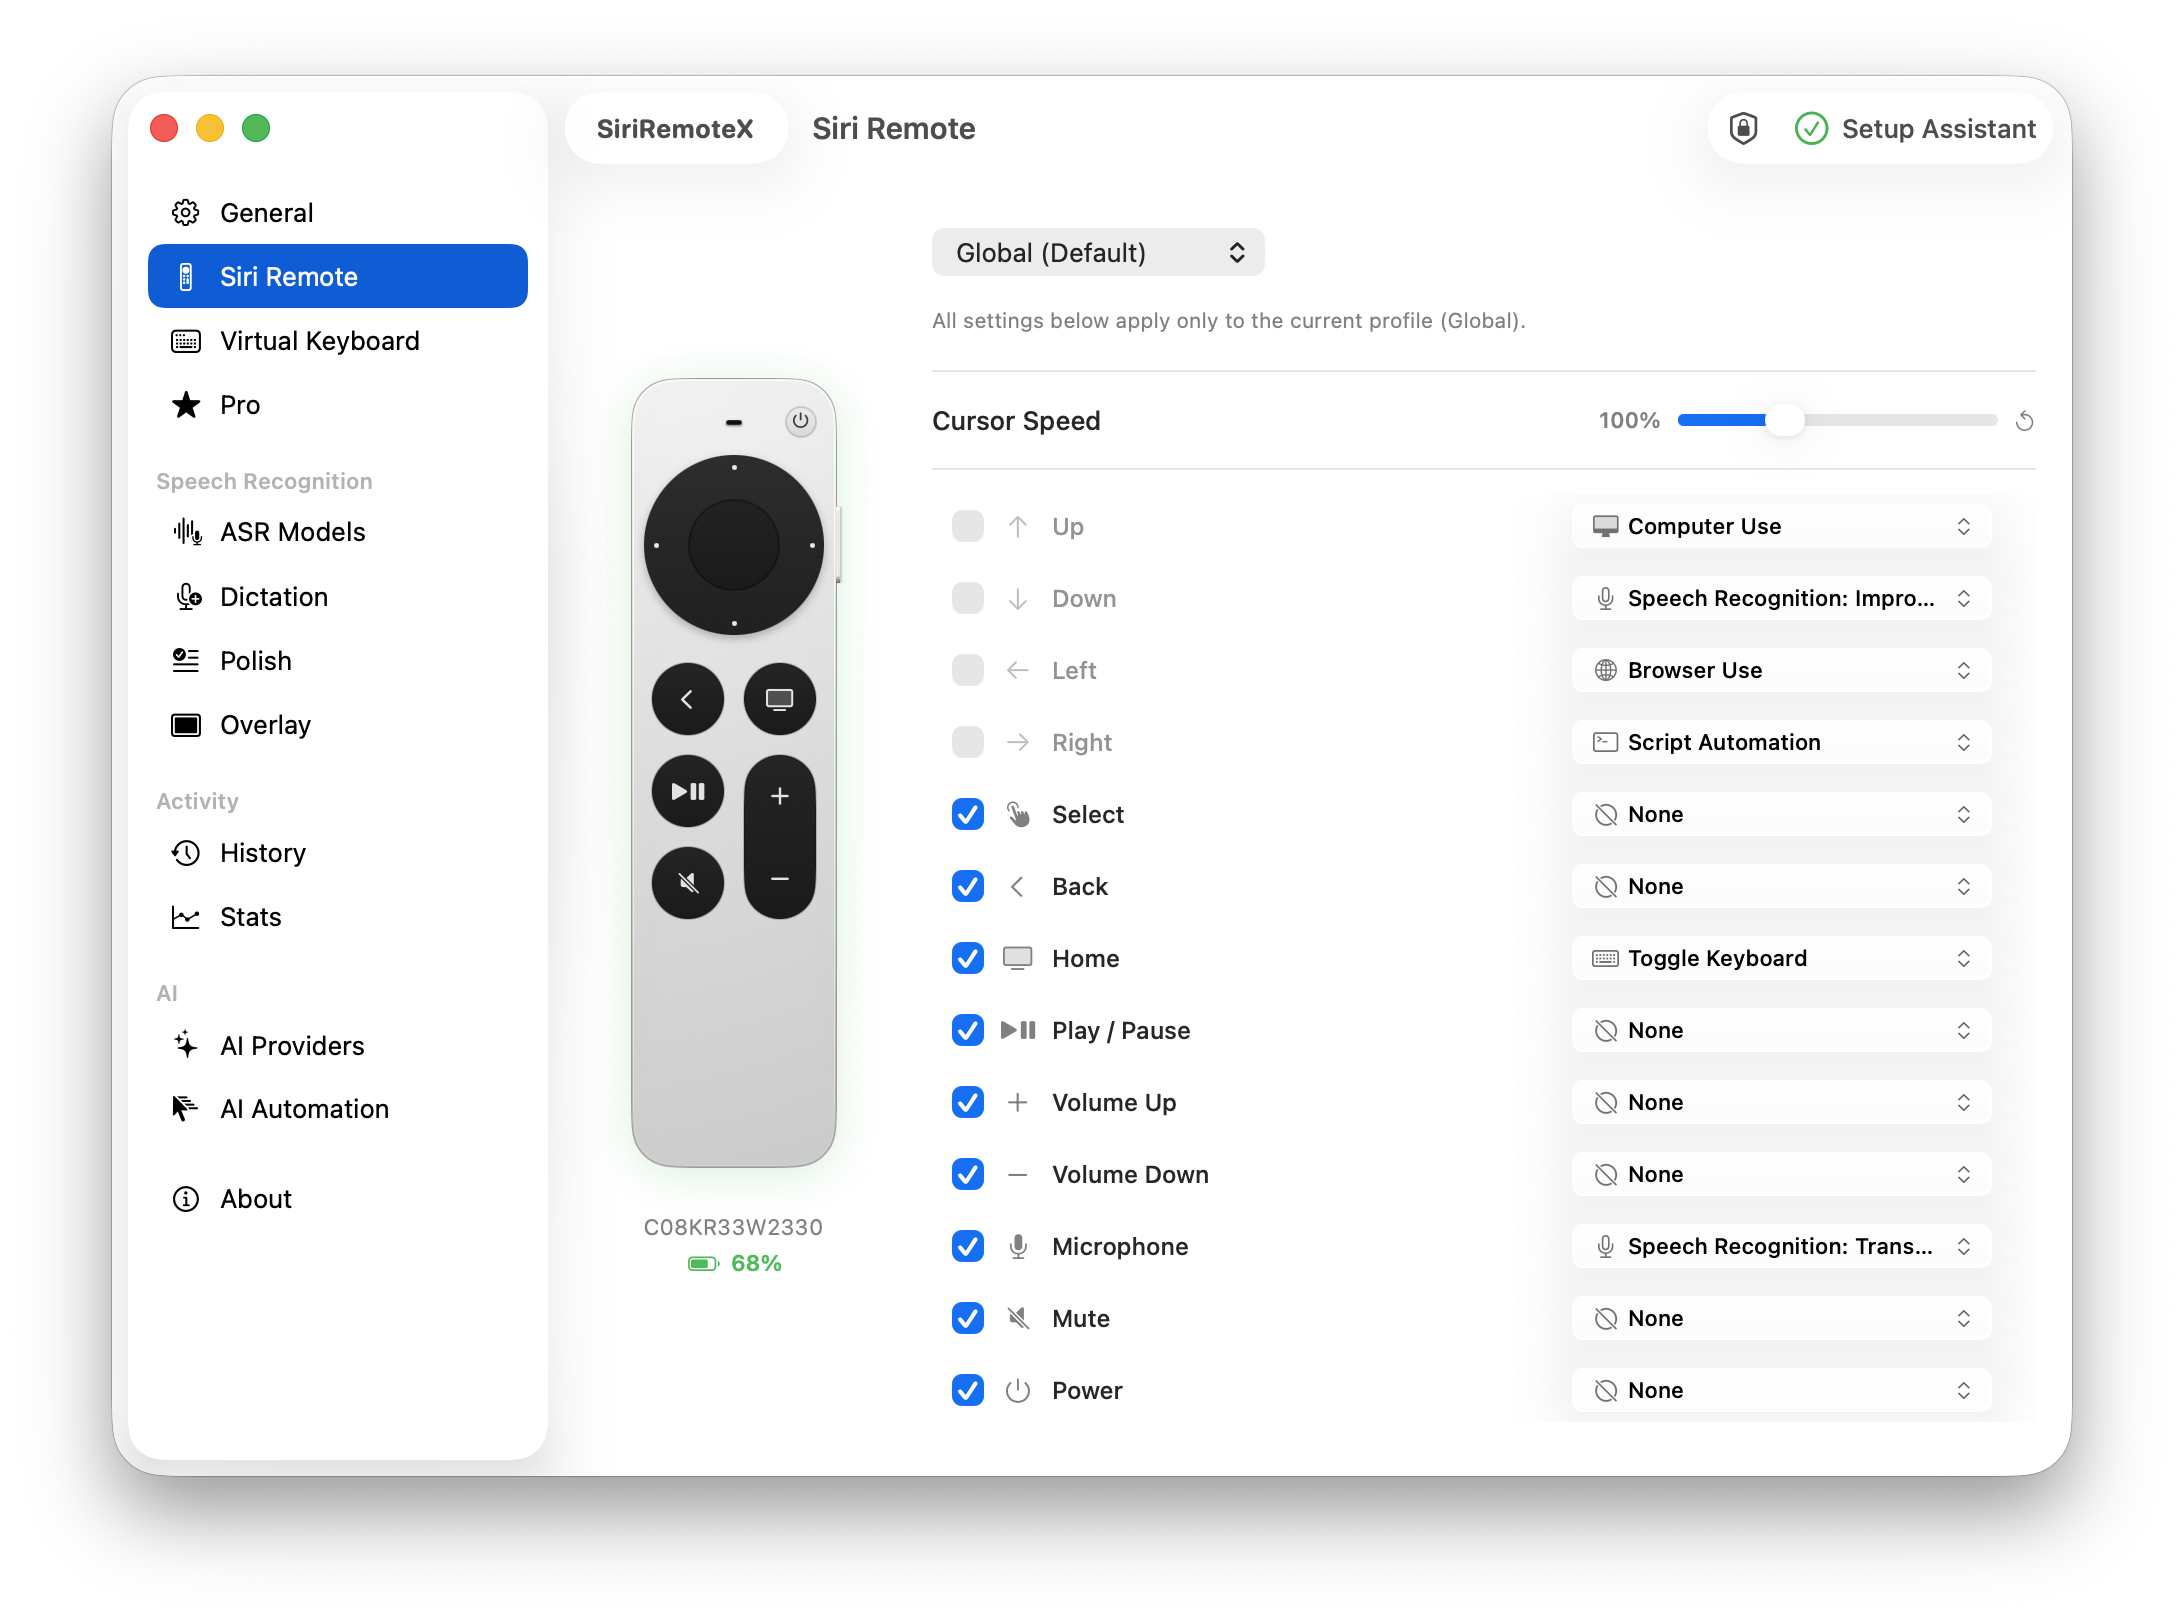Viewport: 2184px width, 1624px height.
Task: Click the green checkmark Setup Assistant icon
Action: coord(1811,129)
